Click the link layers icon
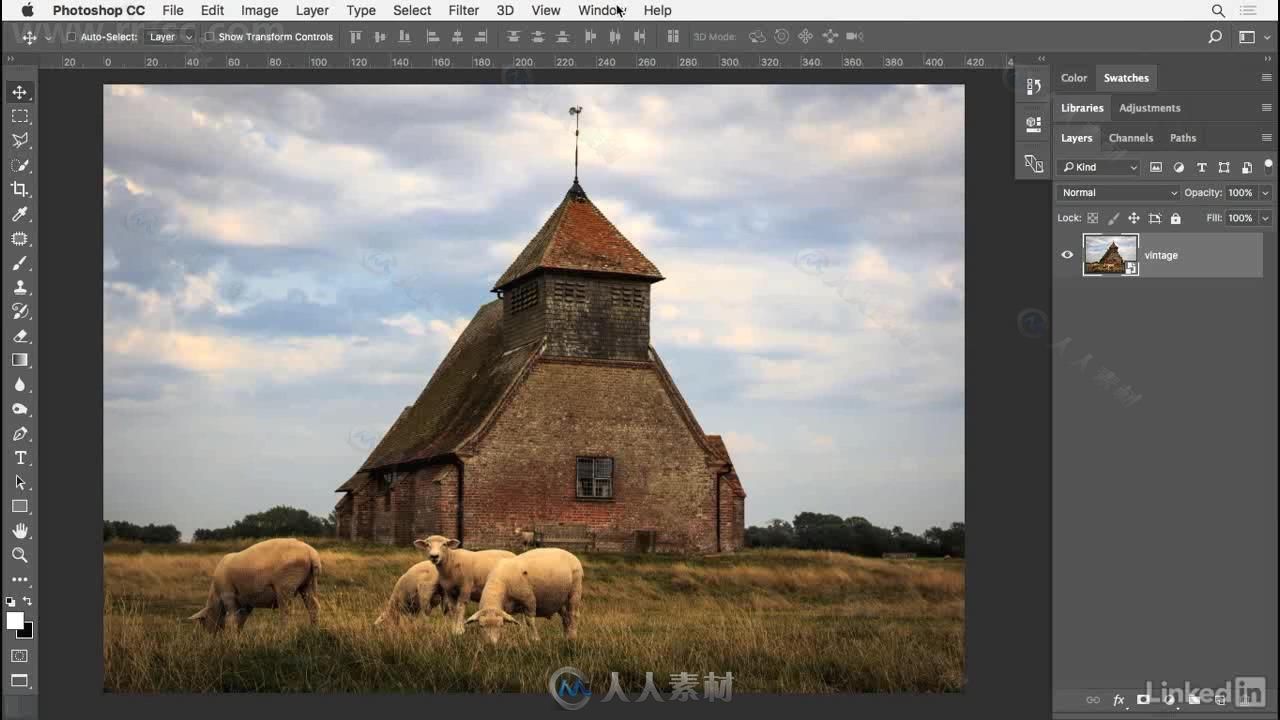Image resolution: width=1280 pixels, height=720 pixels. pyautogui.click(x=1093, y=700)
